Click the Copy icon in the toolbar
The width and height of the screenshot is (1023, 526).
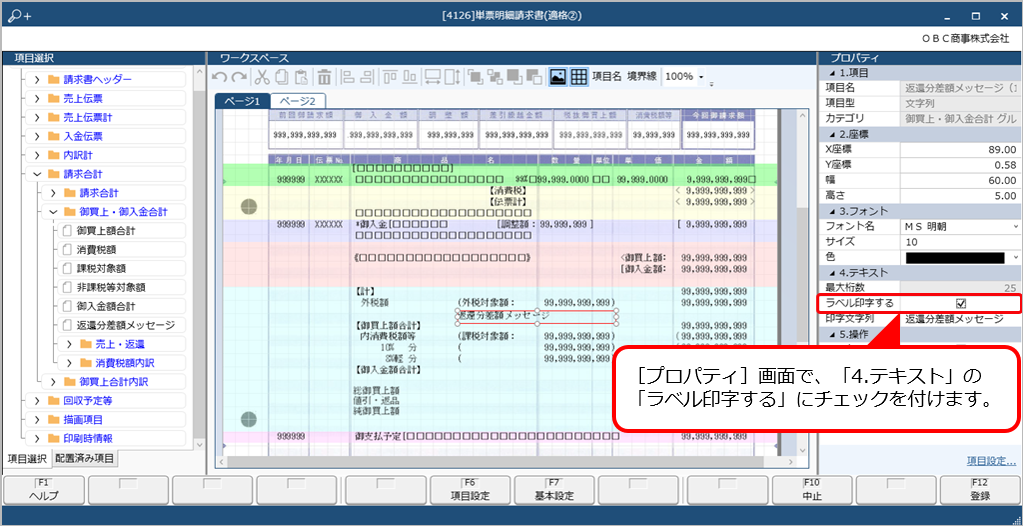[282, 77]
